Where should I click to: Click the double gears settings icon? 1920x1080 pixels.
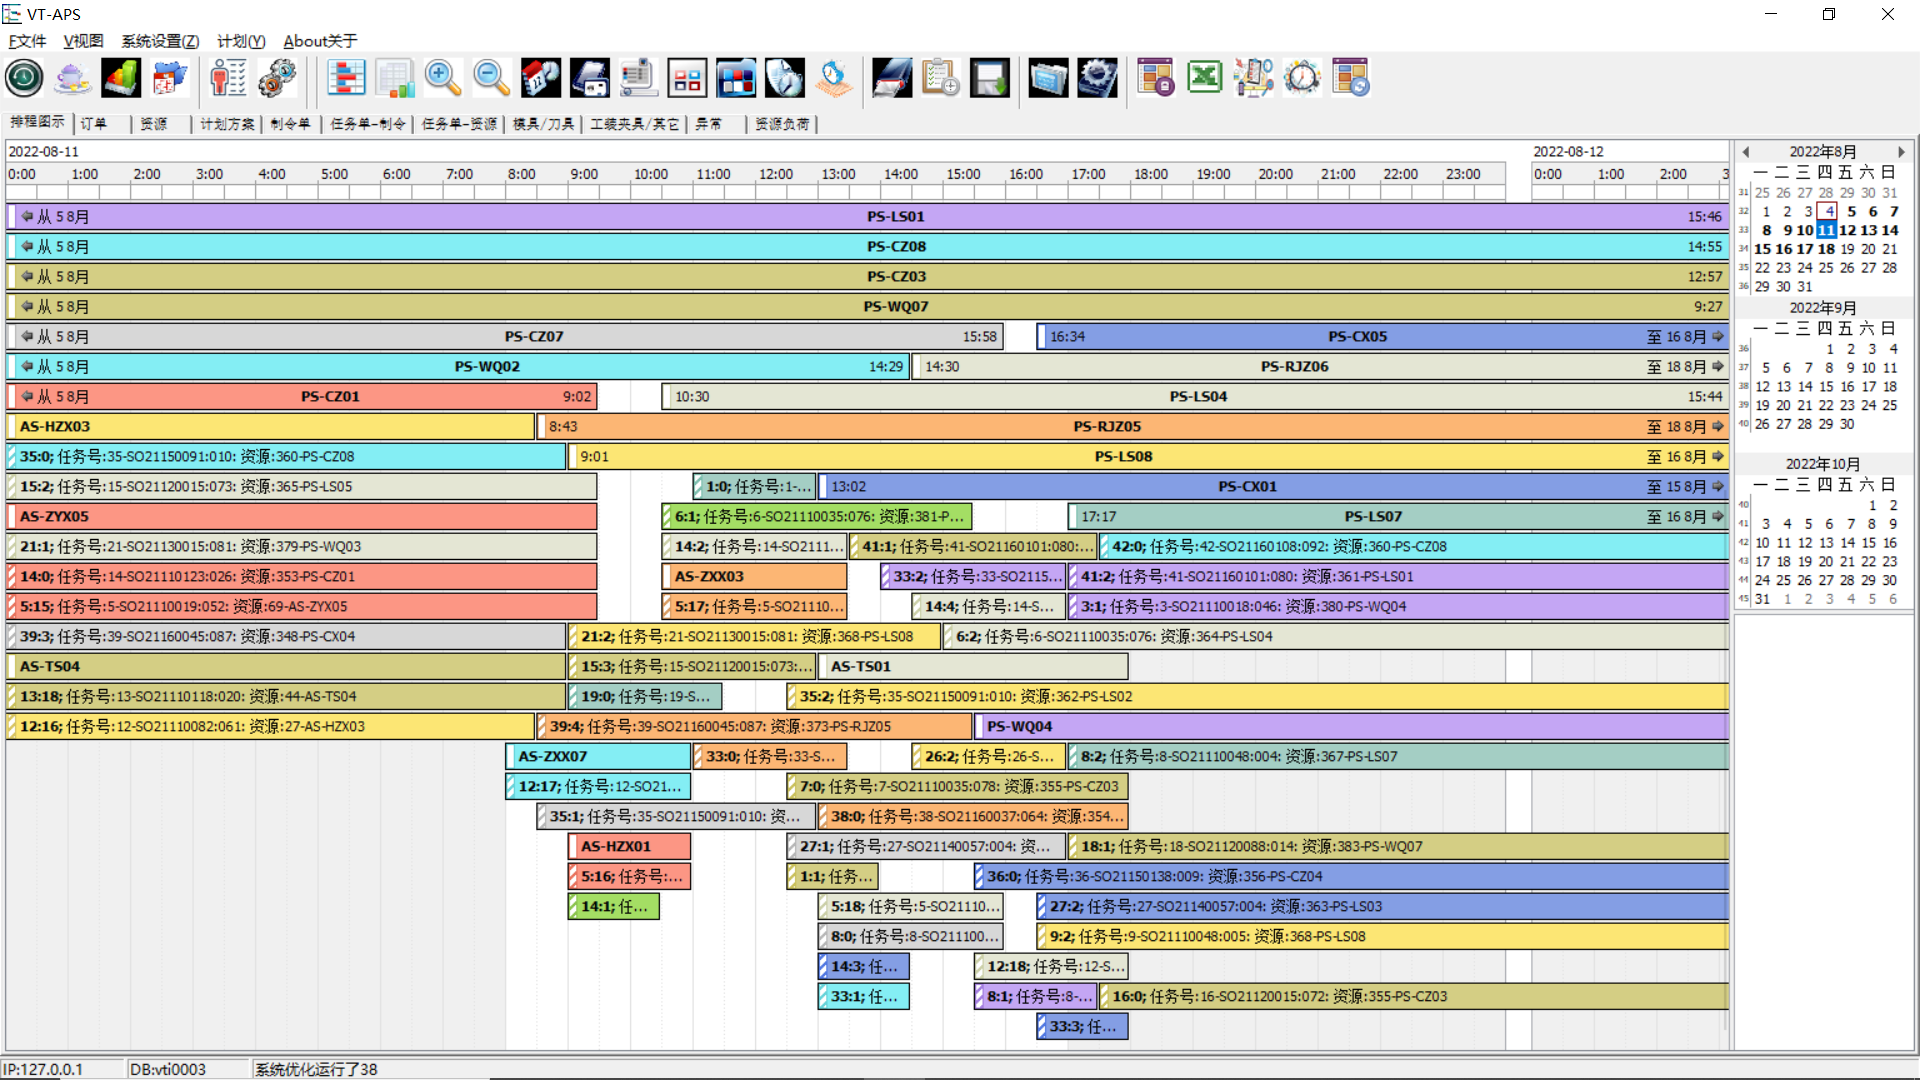click(x=277, y=78)
